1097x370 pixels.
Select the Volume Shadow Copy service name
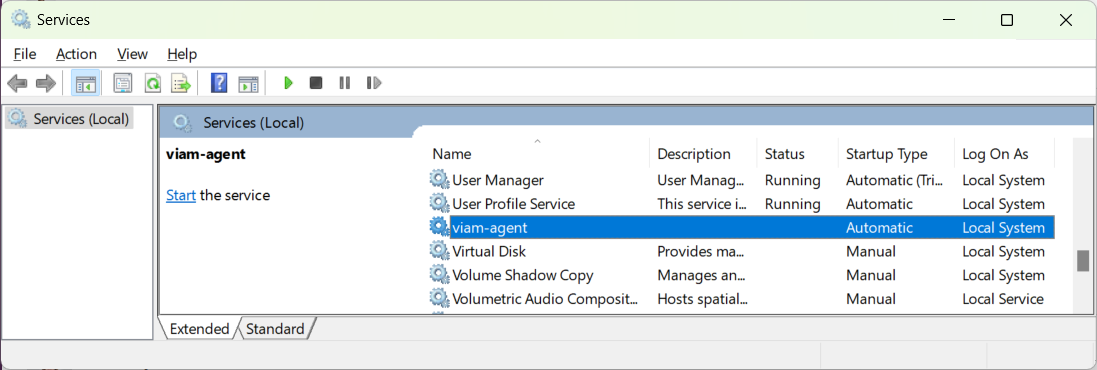click(523, 275)
